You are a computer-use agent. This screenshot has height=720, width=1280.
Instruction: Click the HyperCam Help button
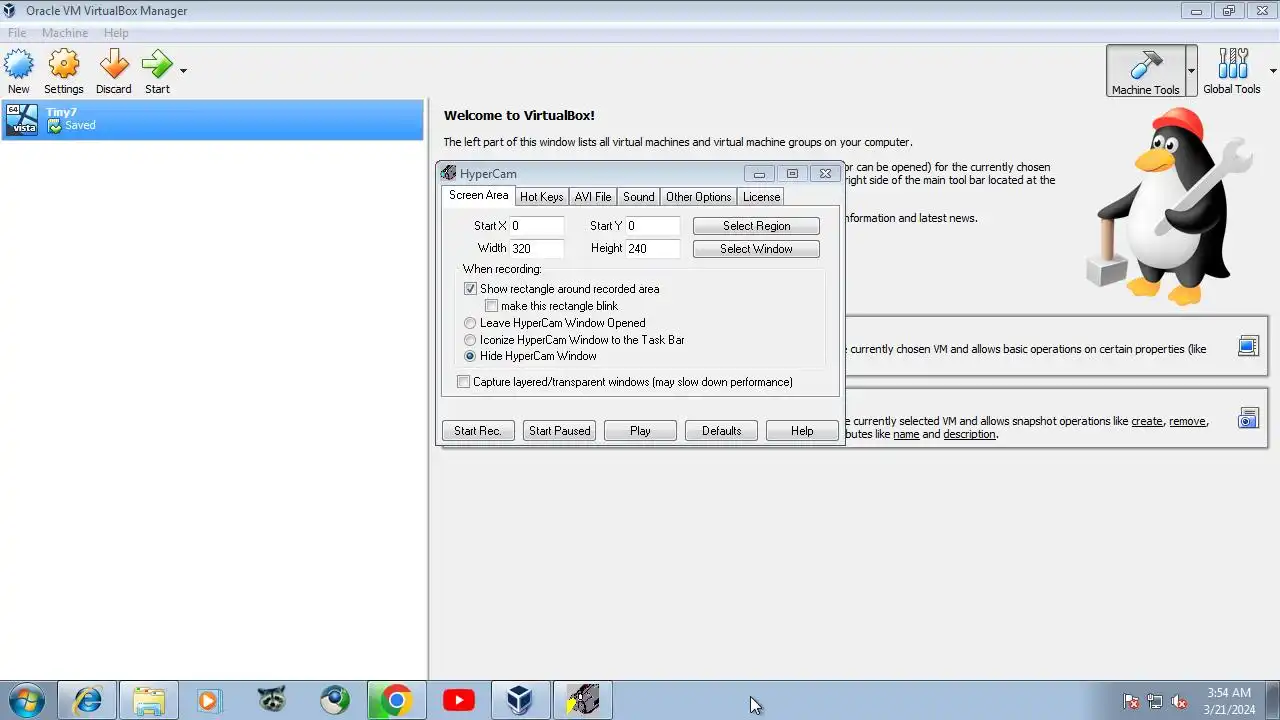(x=802, y=431)
